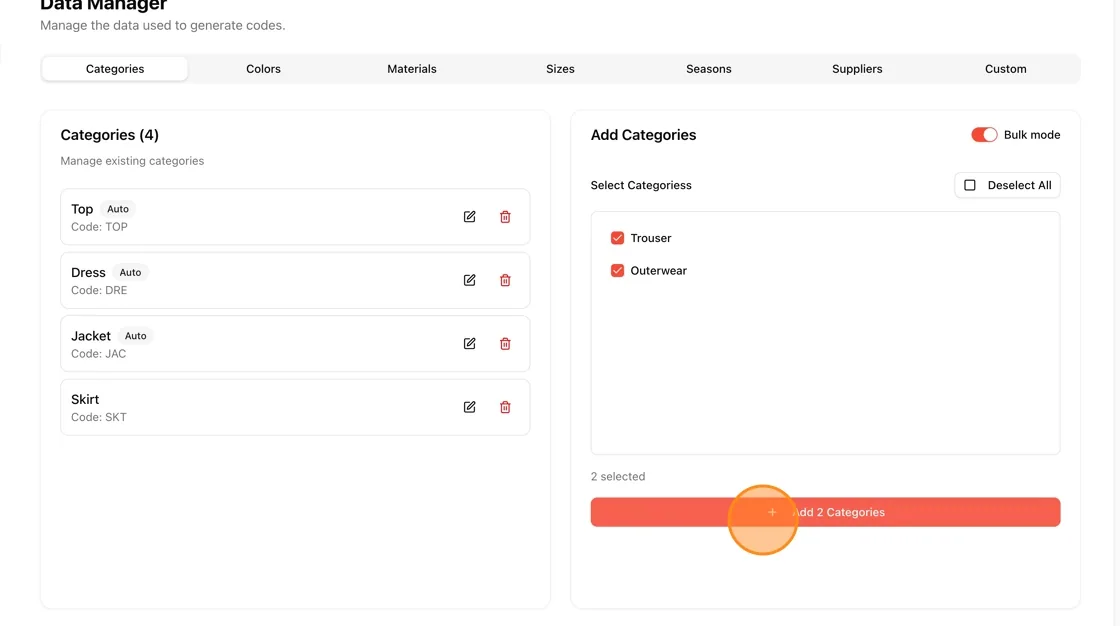
Task: Edit the Dress category
Action: pyautogui.click(x=469, y=280)
